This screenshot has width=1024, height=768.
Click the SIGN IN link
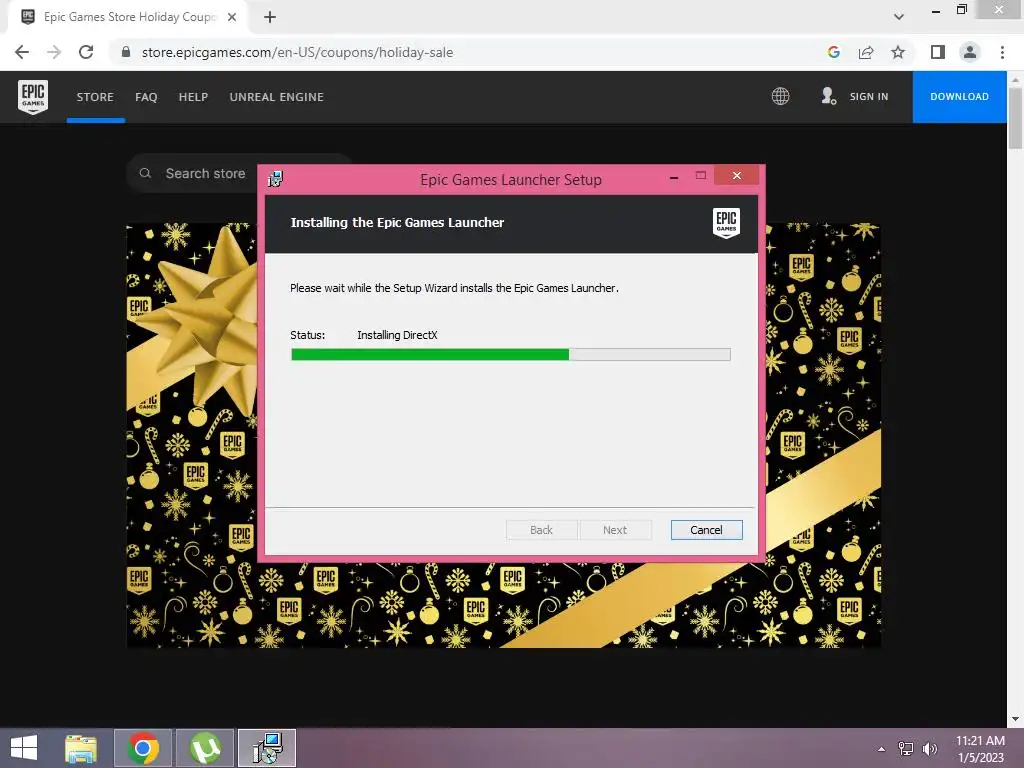tap(869, 97)
